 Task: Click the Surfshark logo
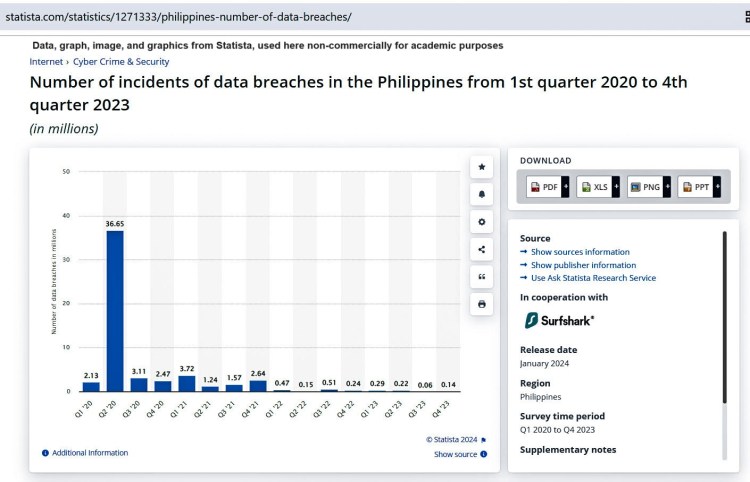(559, 320)
